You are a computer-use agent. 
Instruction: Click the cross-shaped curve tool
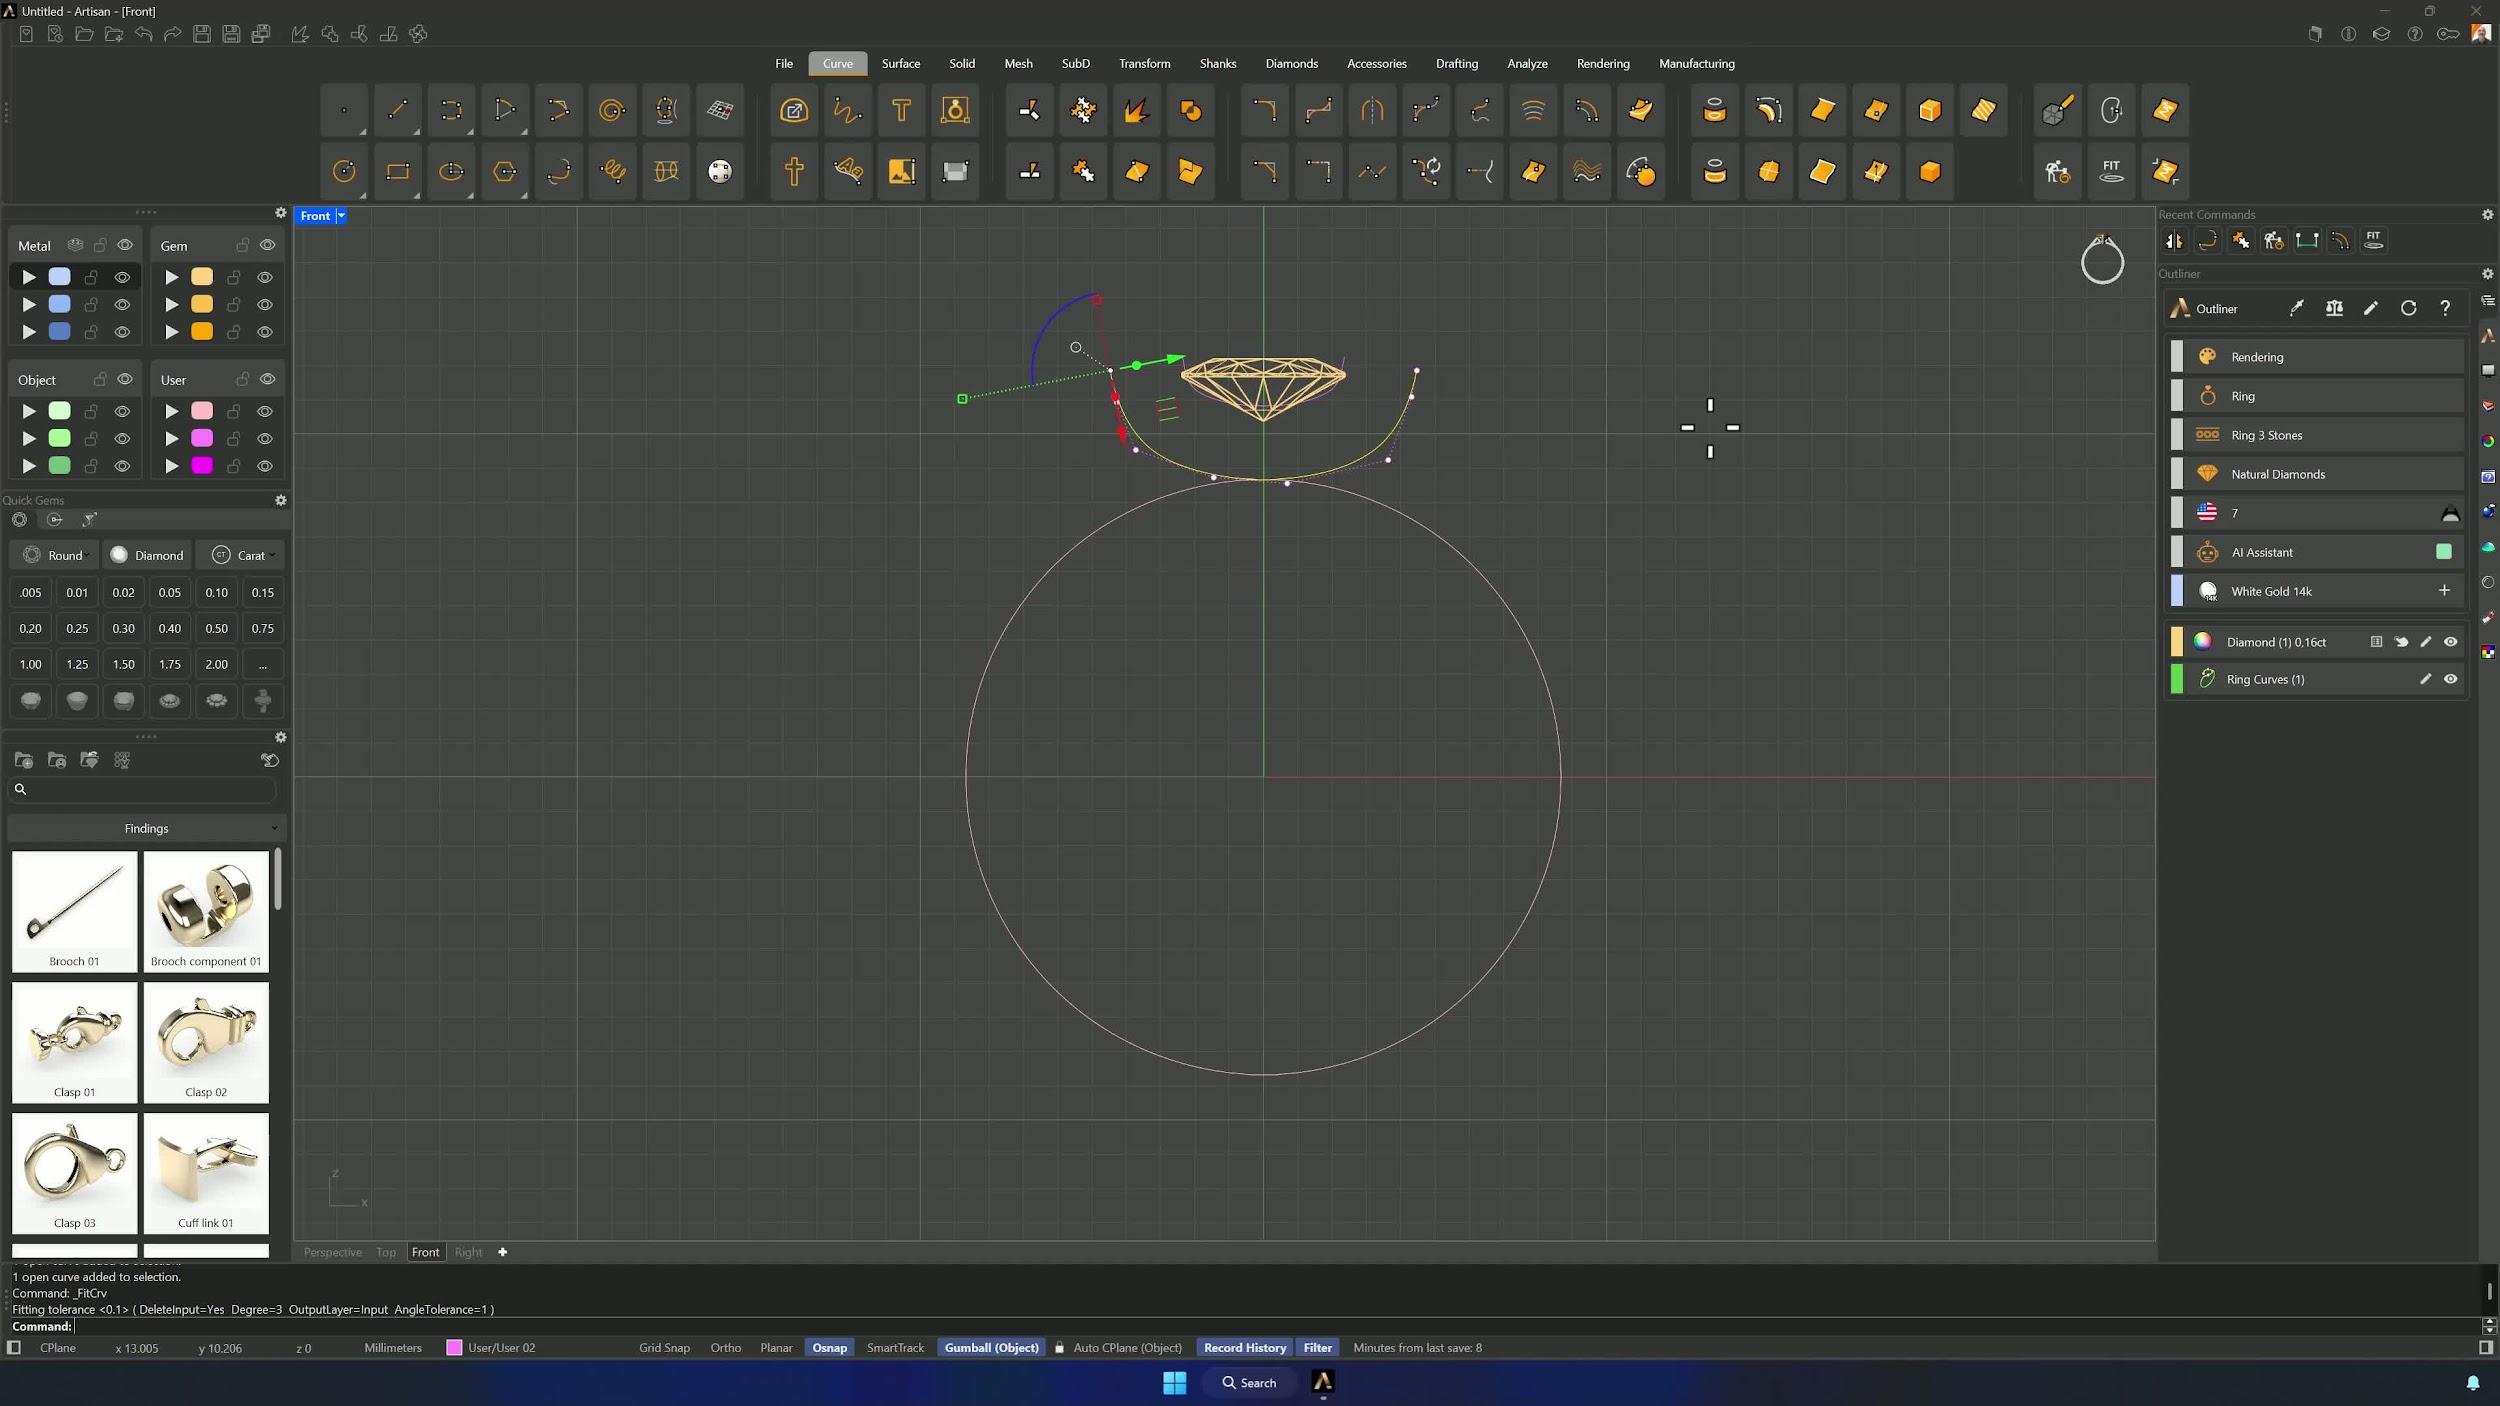pos(794,171)
